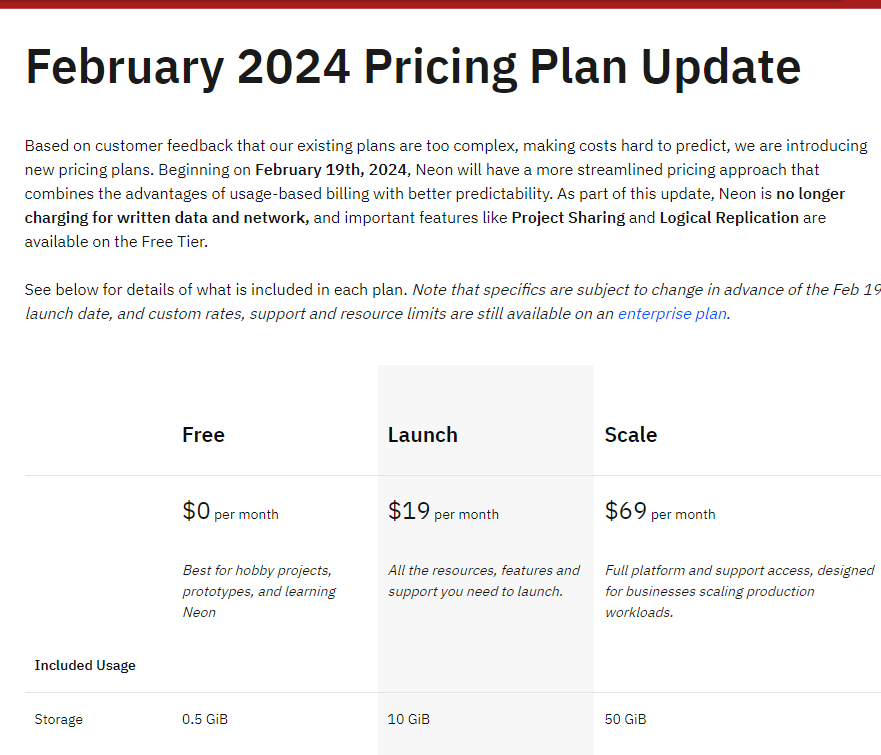Select the Launch plan column header
The image size is (881, 755).
tap(423, 435)
